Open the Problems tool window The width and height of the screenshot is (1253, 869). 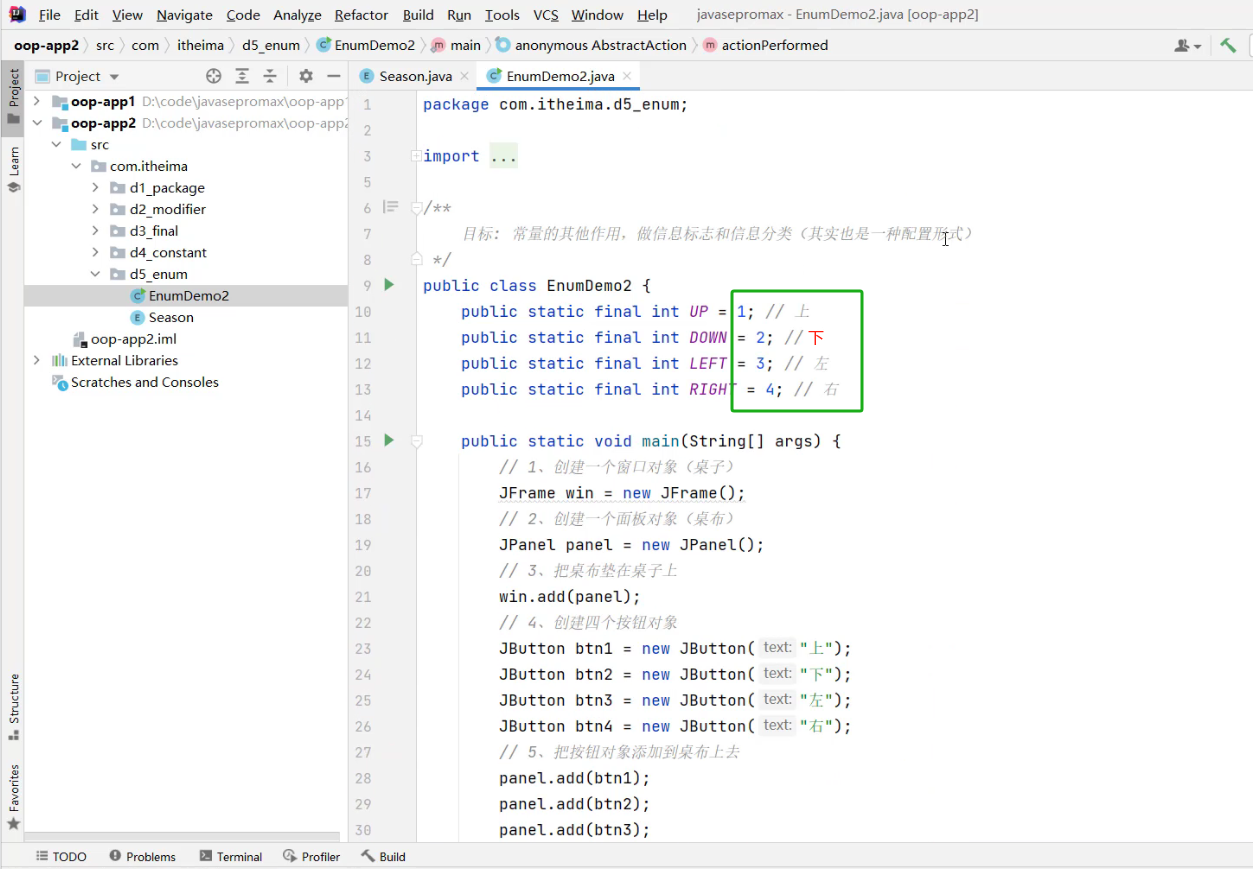(142, 856)
